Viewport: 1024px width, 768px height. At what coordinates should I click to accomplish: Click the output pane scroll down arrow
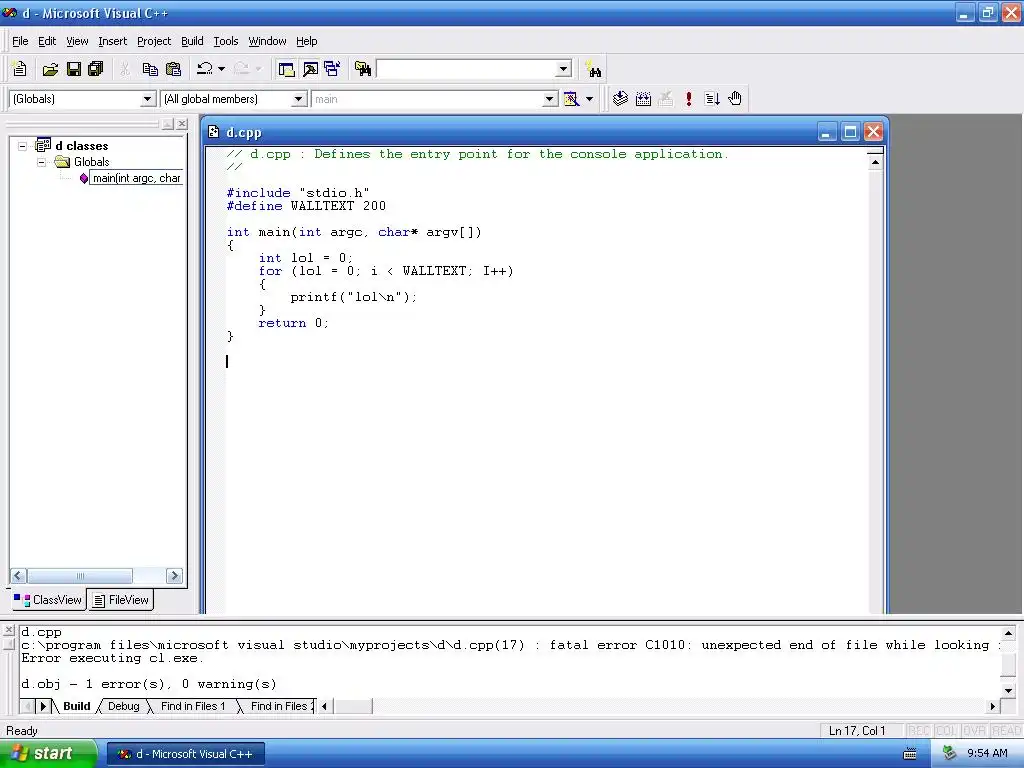tap(1008, 690)
